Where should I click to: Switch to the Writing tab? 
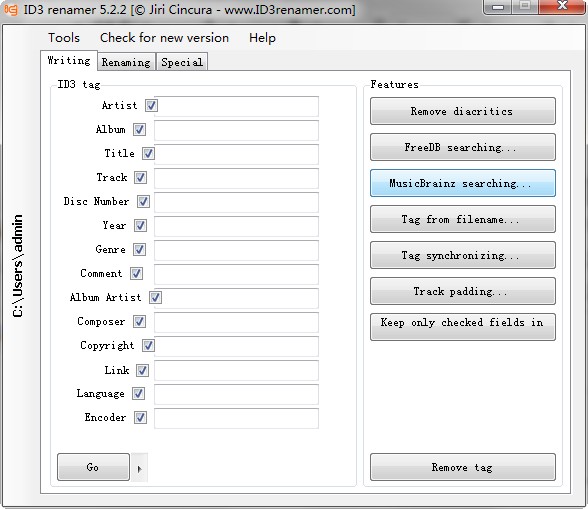(x=69, y=61)
